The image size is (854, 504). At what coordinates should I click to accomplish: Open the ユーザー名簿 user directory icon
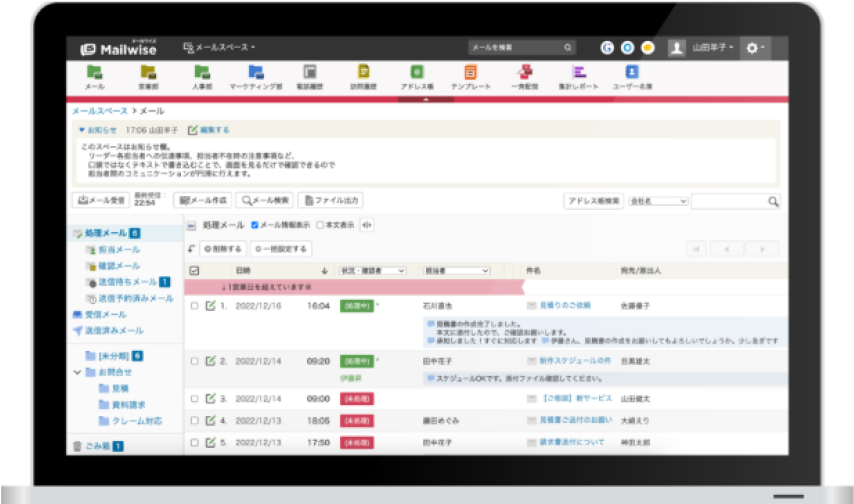(x=631, y=73)
